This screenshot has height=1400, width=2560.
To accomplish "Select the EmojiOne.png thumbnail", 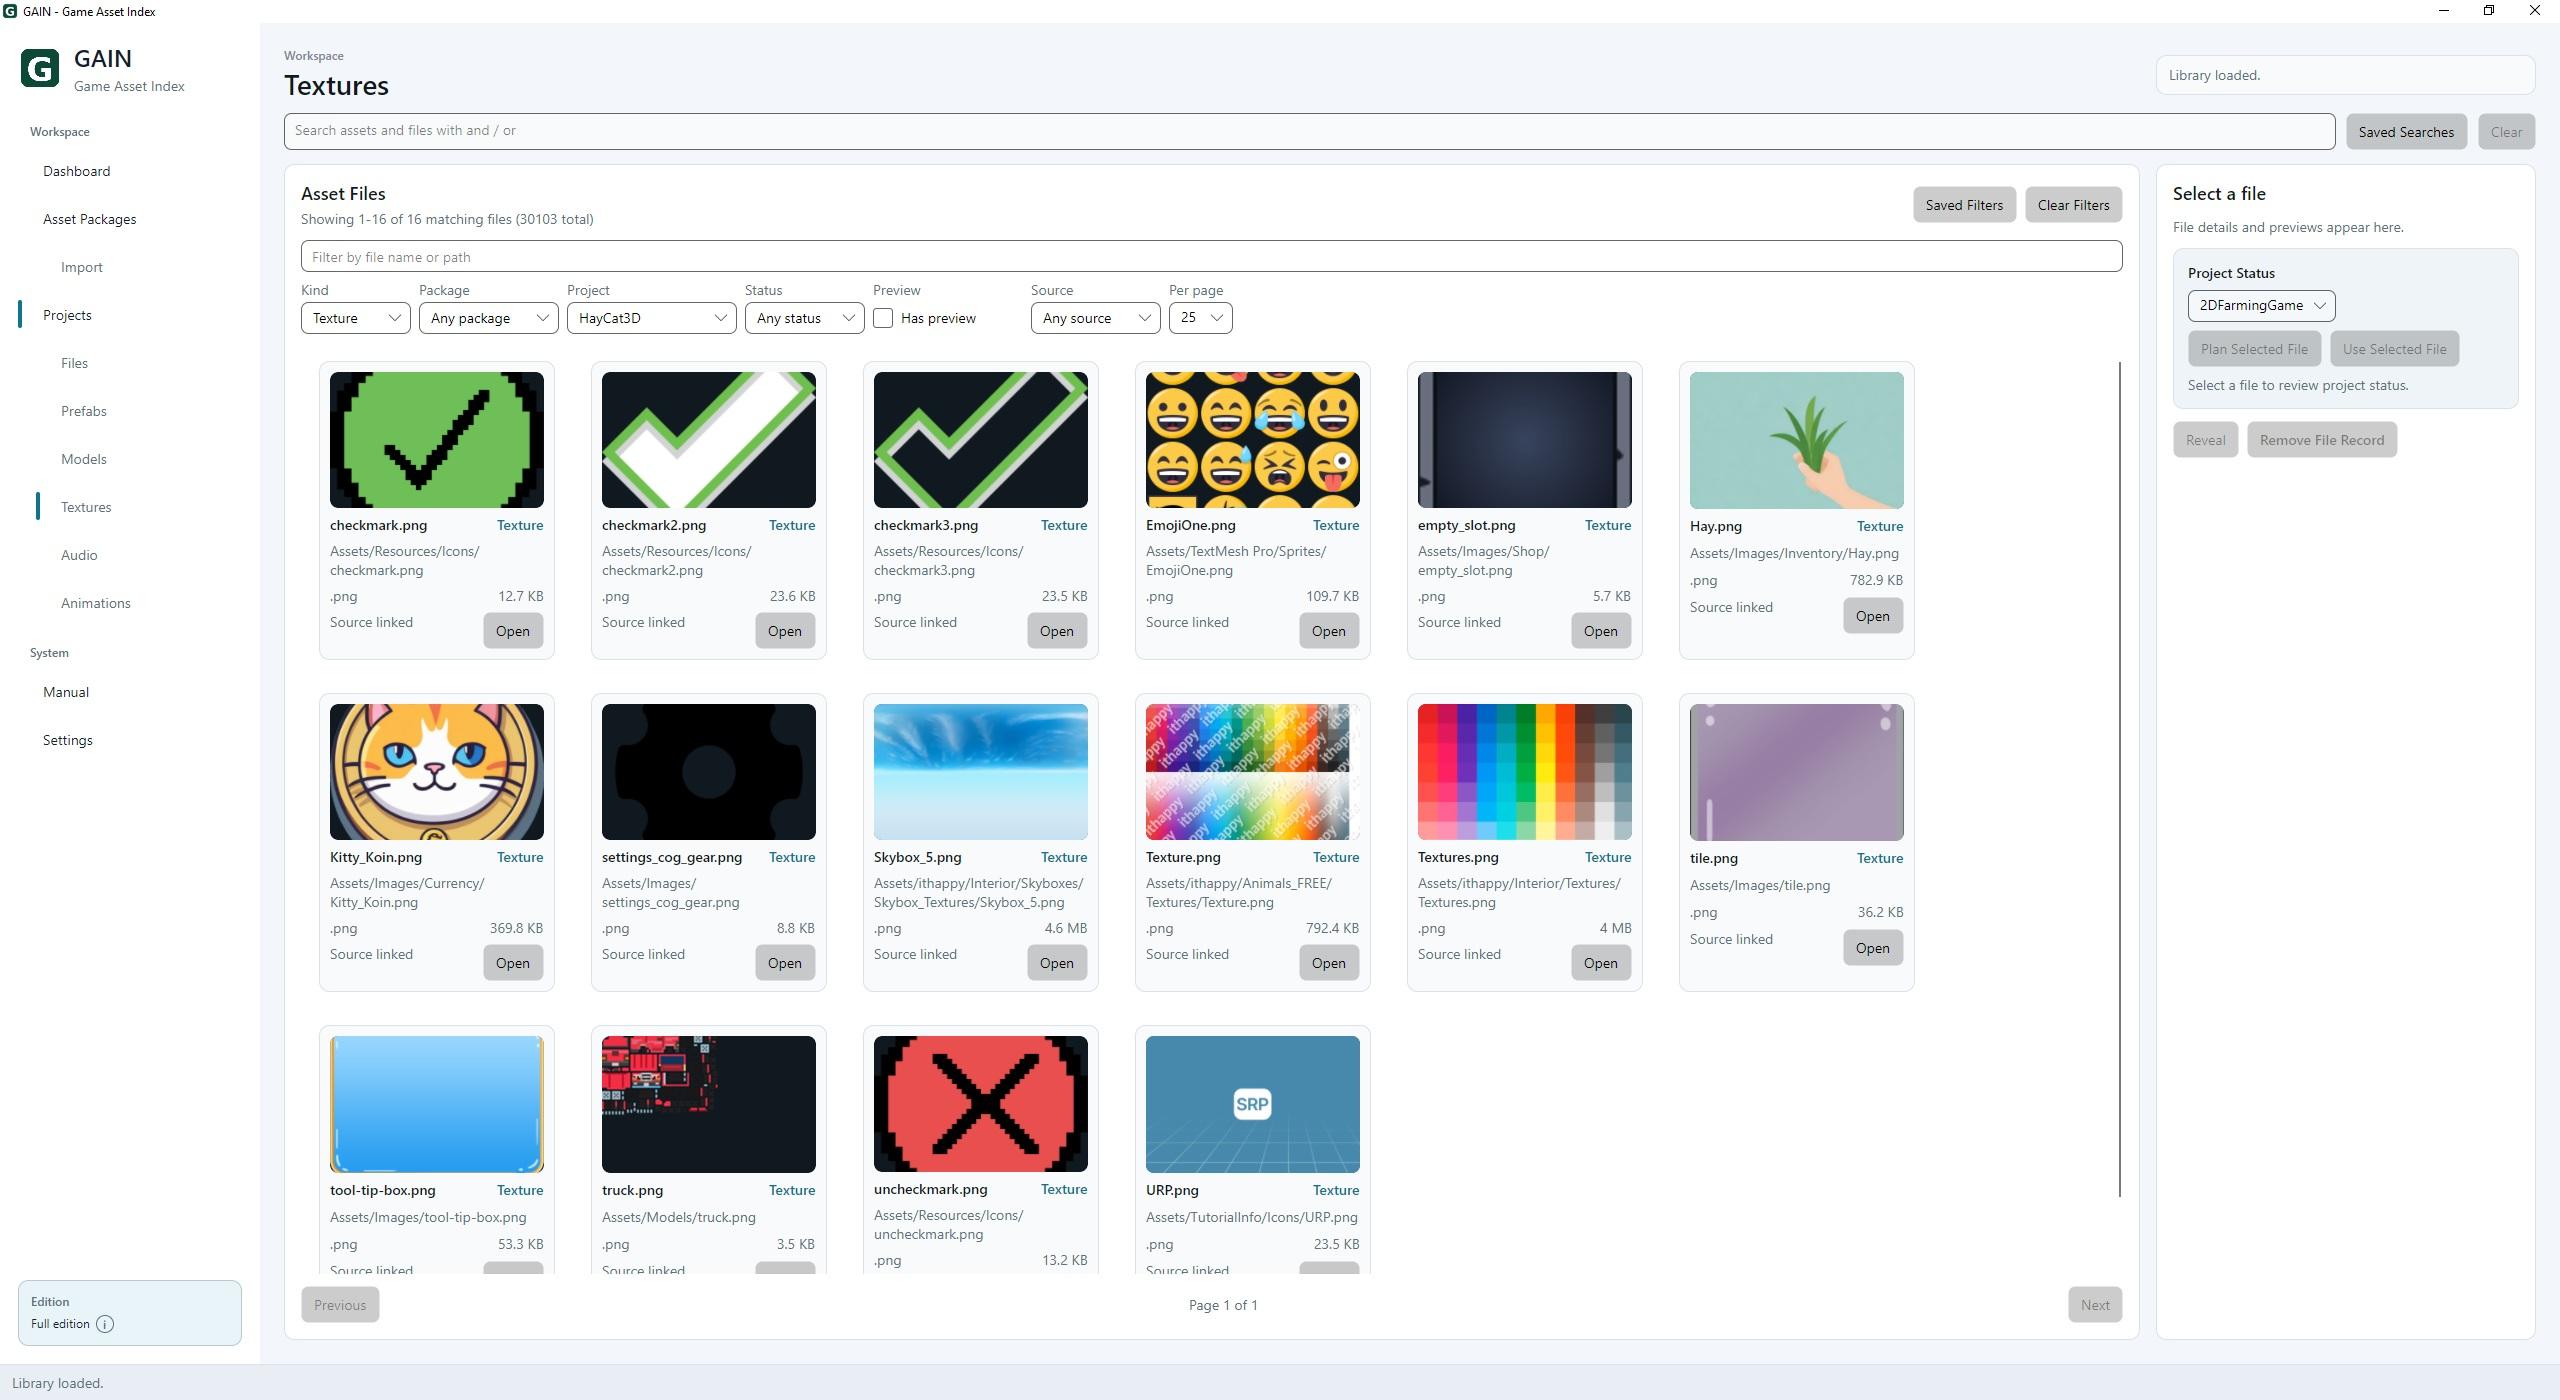I will 1253,440.
